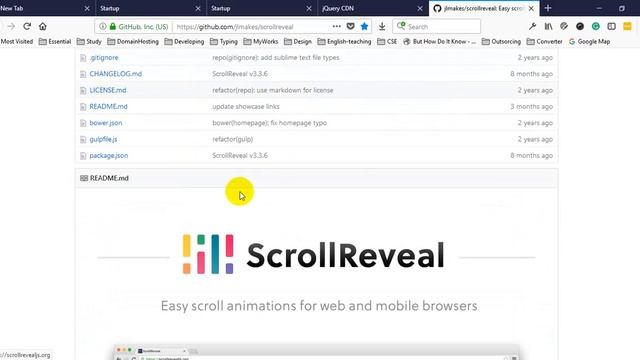Toggle the bookmark star for this page
640x360 pixels.
pyautogui.click(x=364, y=27)
